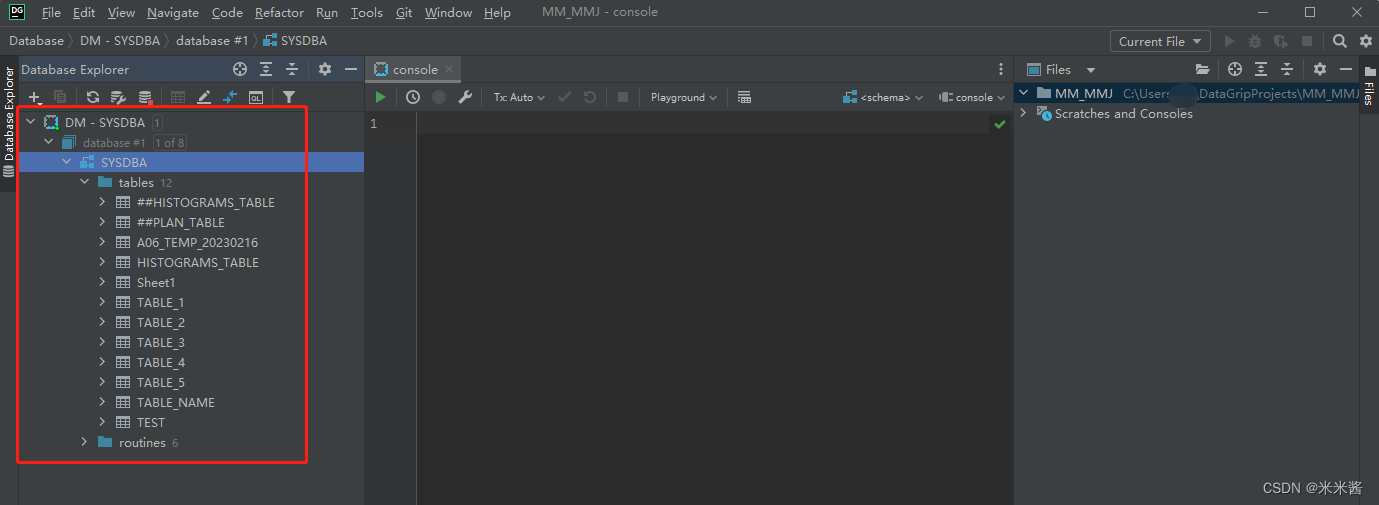Click Select Opened File target icon in Database Explorer
1379x505 pixels.
[x=240, y=69]
